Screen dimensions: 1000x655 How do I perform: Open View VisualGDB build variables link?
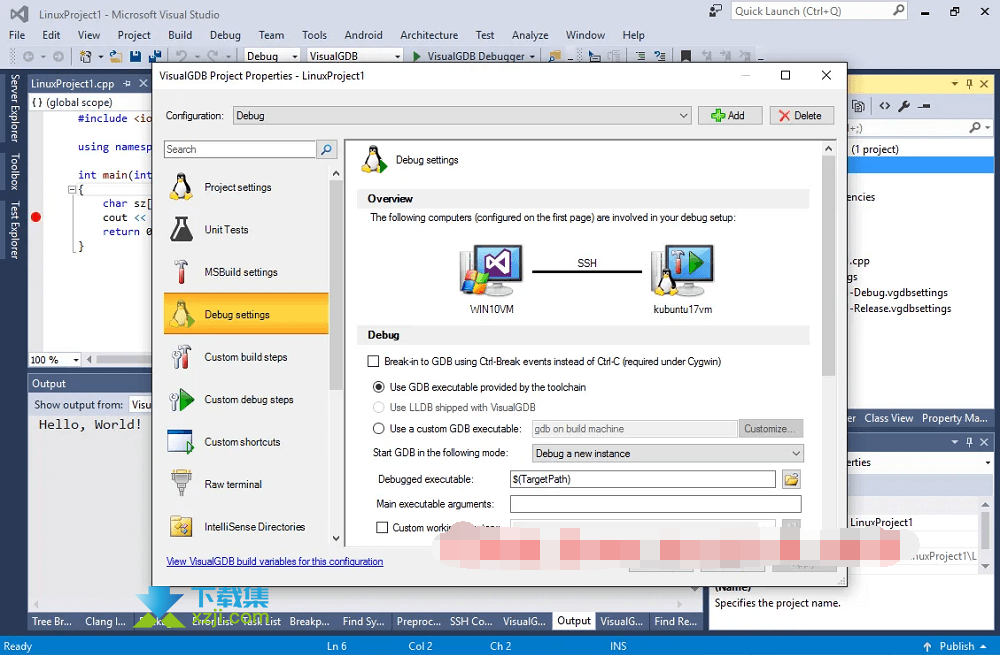(274, 562)
